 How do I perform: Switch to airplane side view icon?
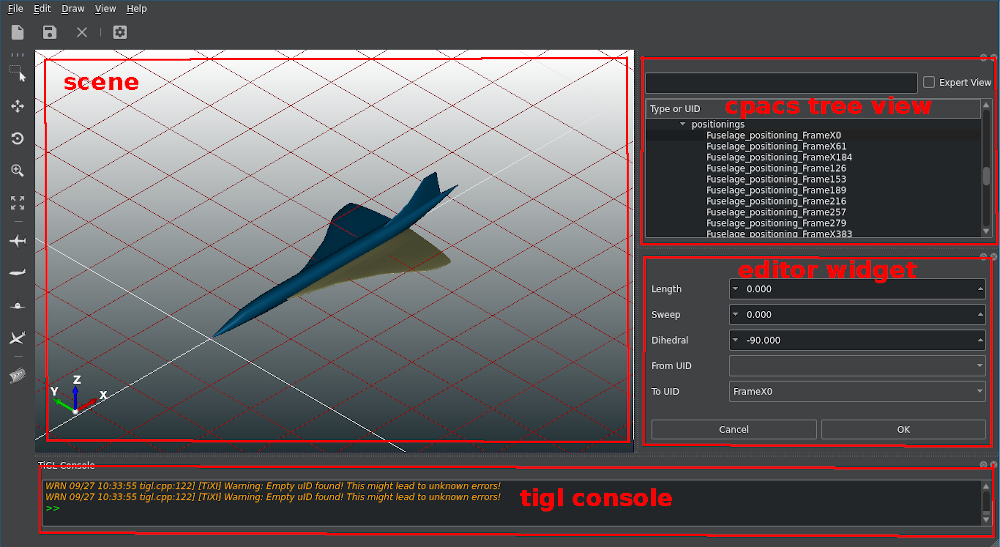pos(17,272)
